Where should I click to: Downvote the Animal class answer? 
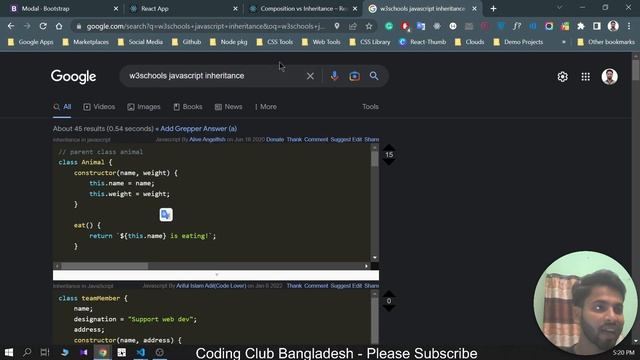coord(389,162)
